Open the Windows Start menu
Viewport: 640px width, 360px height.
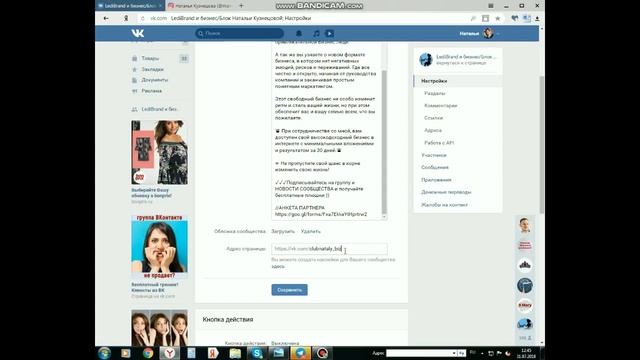point(104,353)
